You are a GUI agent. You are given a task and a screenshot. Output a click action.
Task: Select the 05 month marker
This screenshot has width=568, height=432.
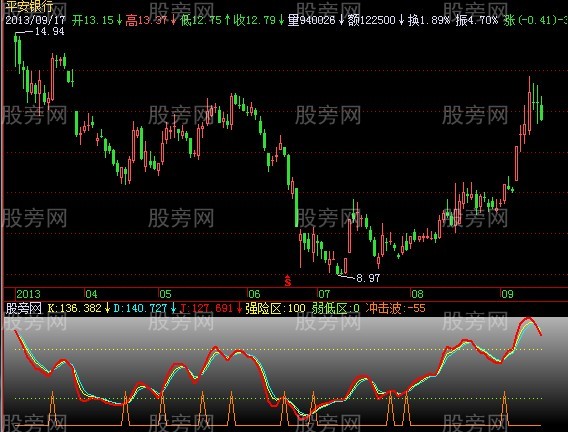165,294
